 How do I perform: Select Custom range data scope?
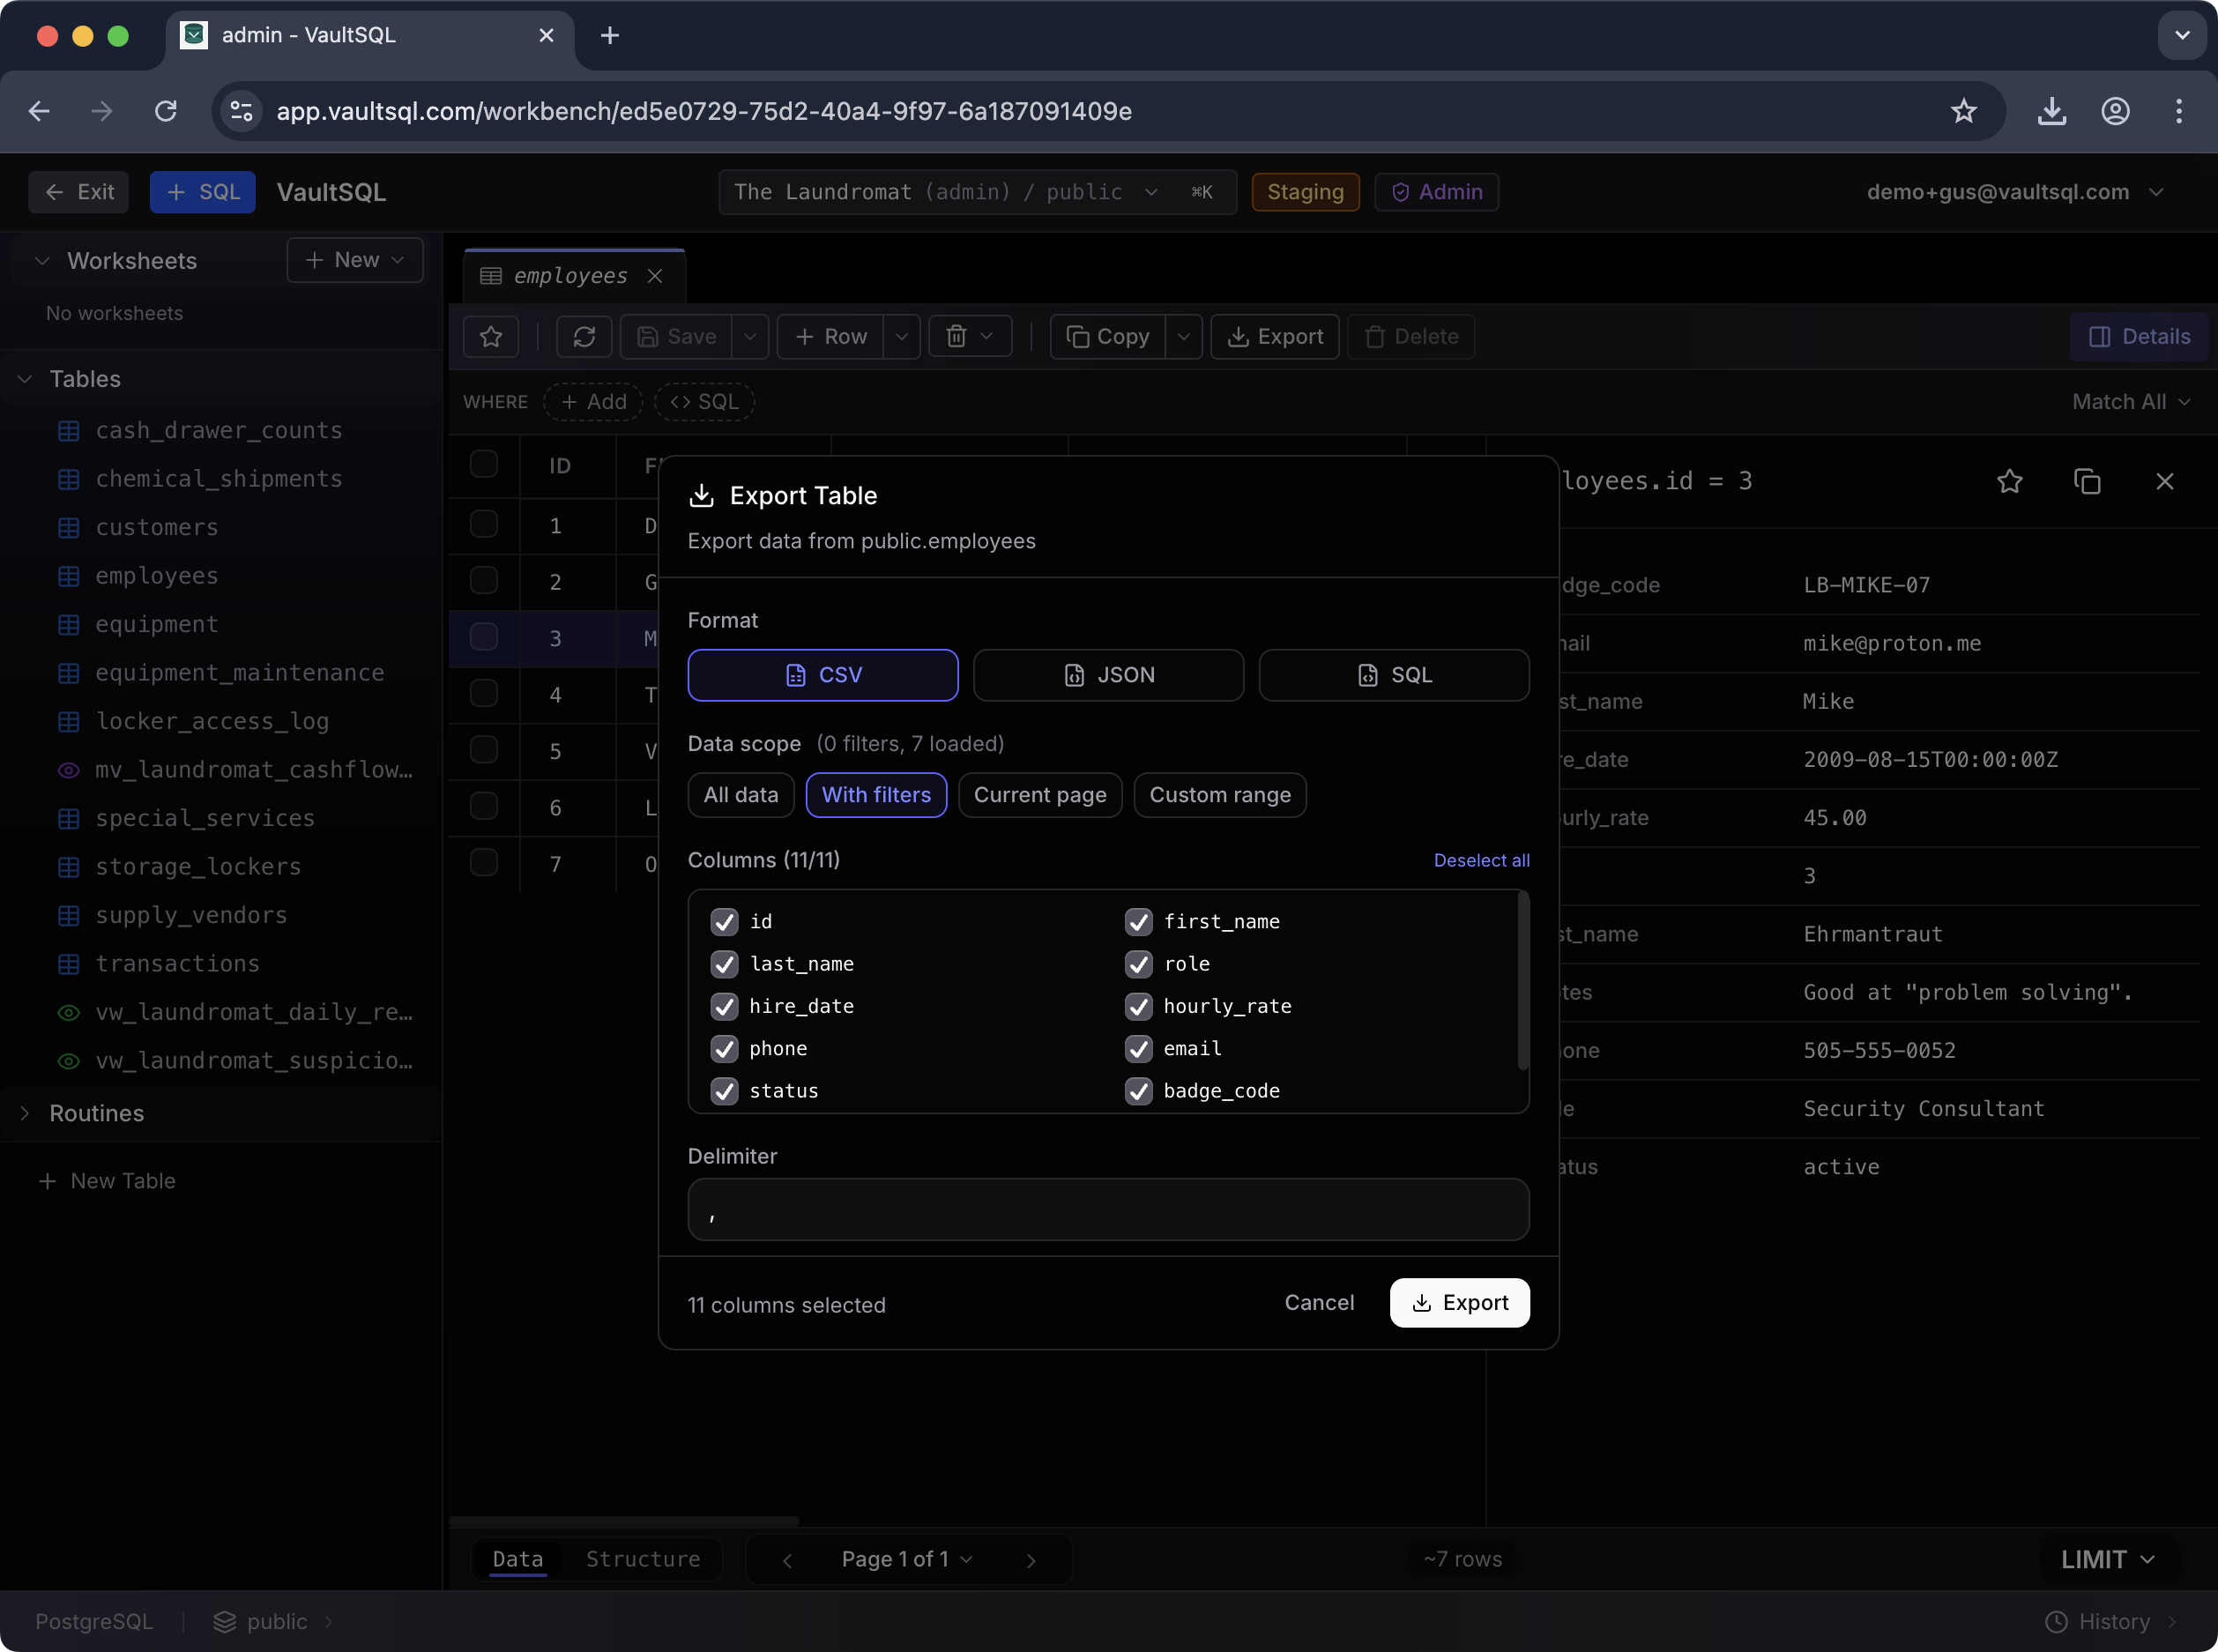(x=1220, y=796)
